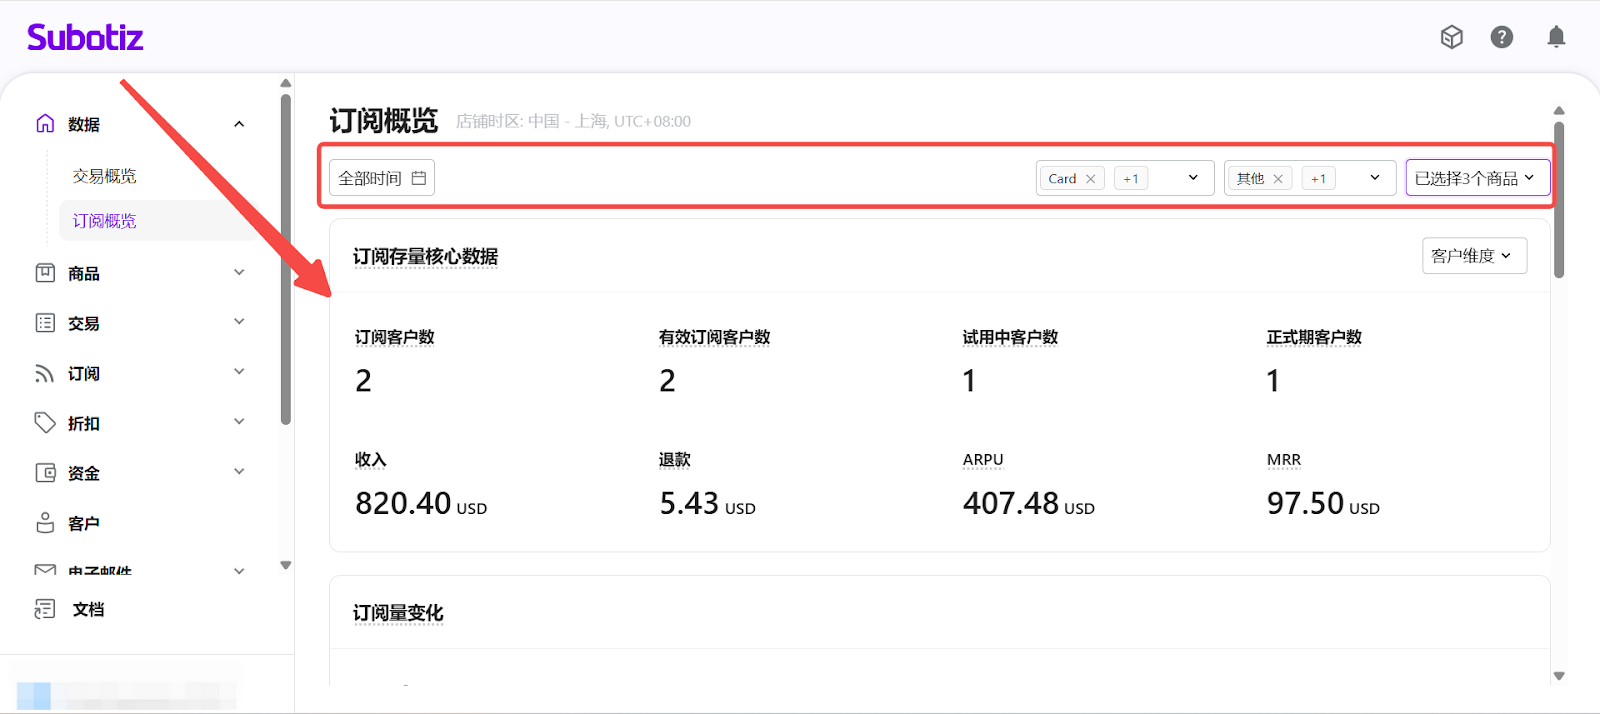Collapse the 数据 sidebar section
Screen dimensions: 1600x714
[239, 124]
